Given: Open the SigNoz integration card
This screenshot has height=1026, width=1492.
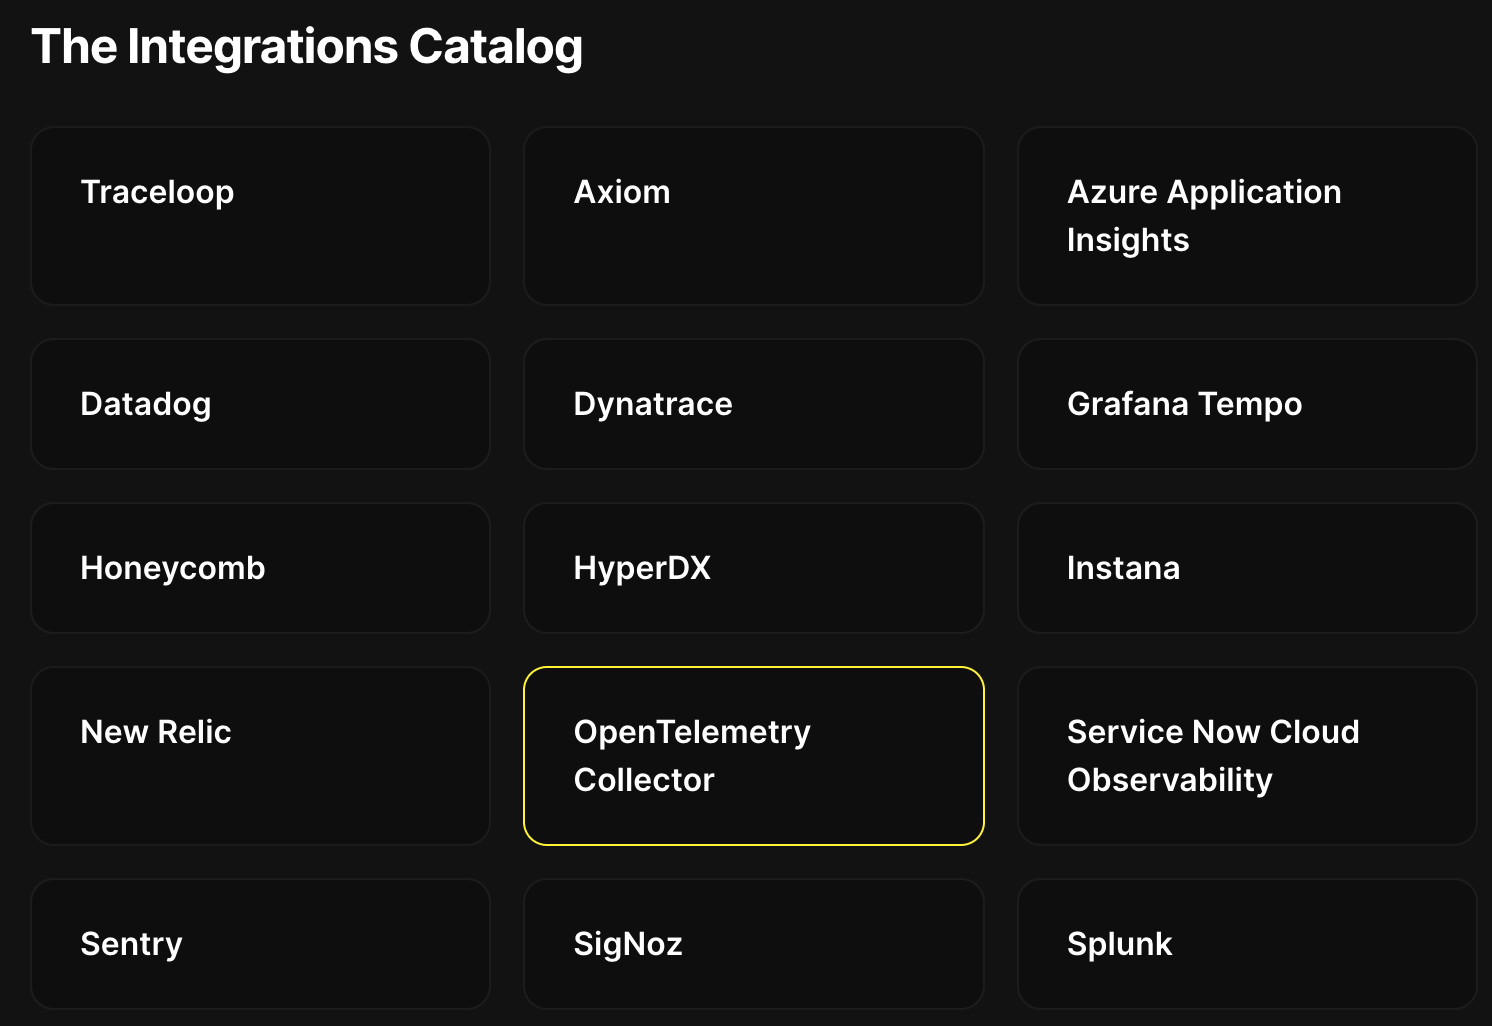Looking at the screenshot, I should click(x=753, y=944).
